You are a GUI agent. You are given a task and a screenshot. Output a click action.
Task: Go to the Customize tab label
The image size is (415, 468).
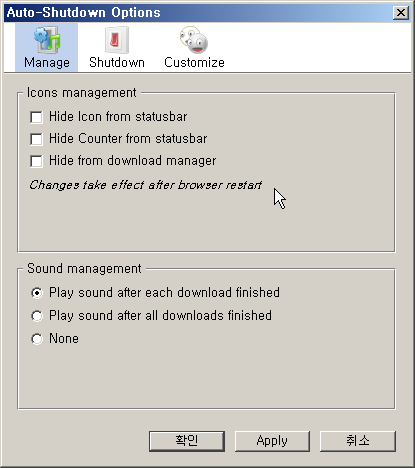pyautogui.click(x=194, y=63)
